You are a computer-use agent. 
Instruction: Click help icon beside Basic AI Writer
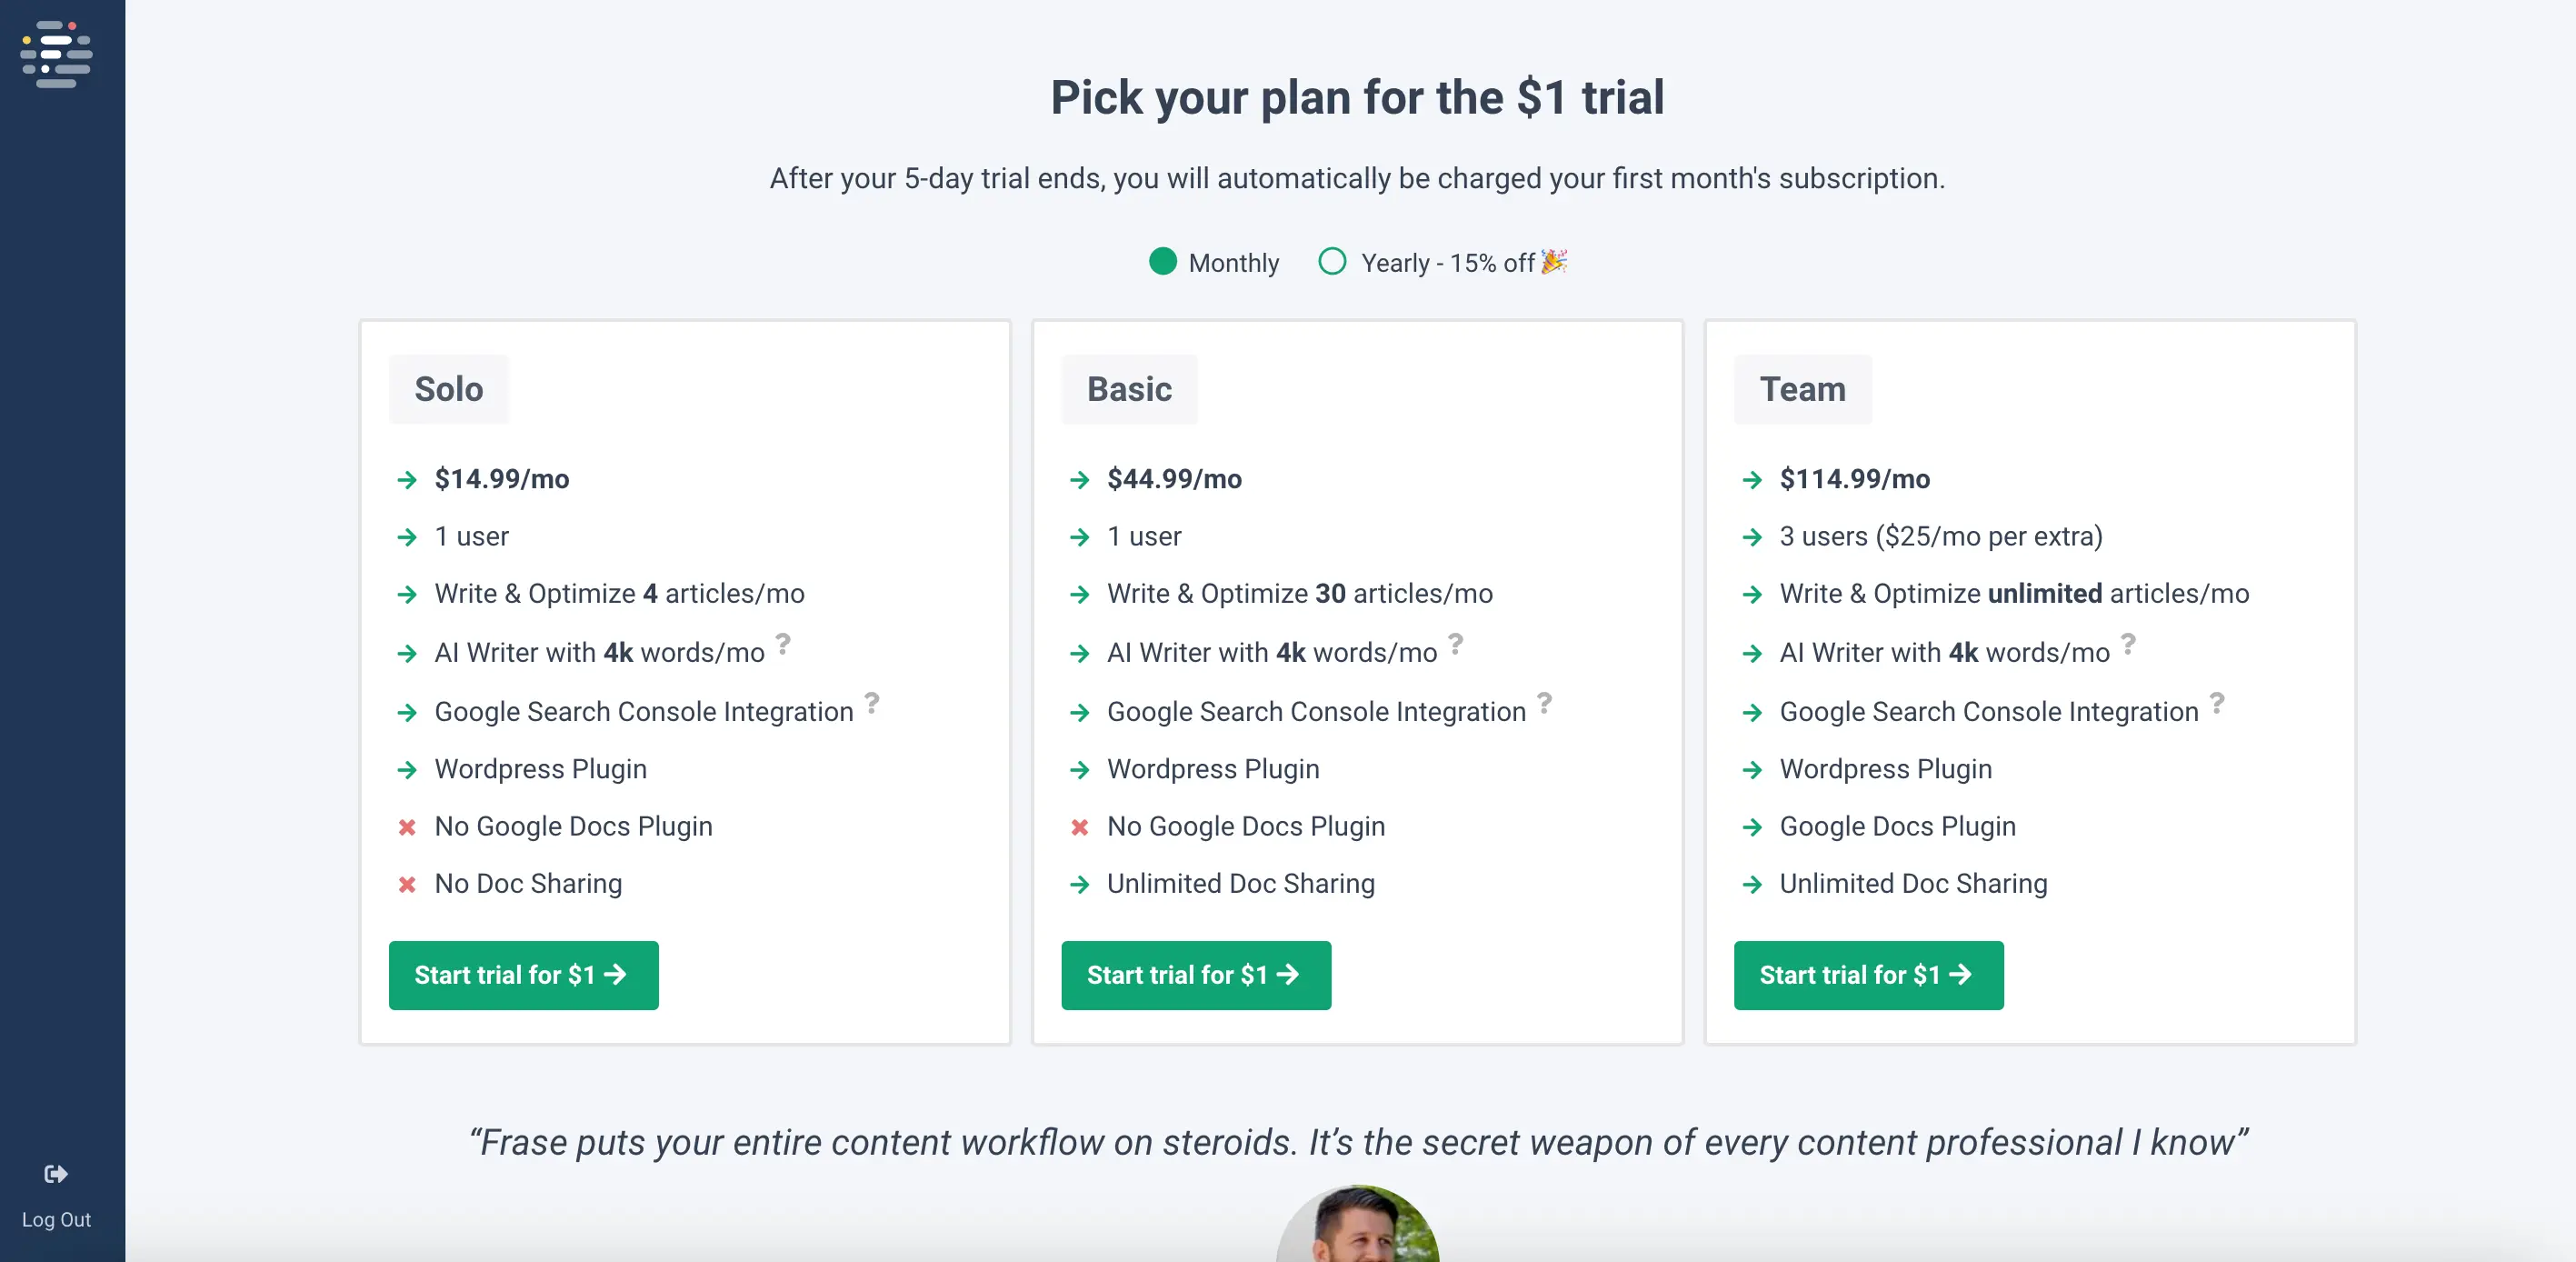coord(1455,644)
